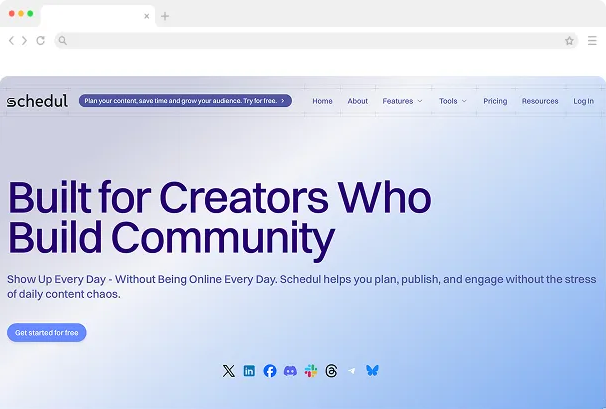Click the Bluesky butterfly icon
606x409 pixels.
point(373,371)
